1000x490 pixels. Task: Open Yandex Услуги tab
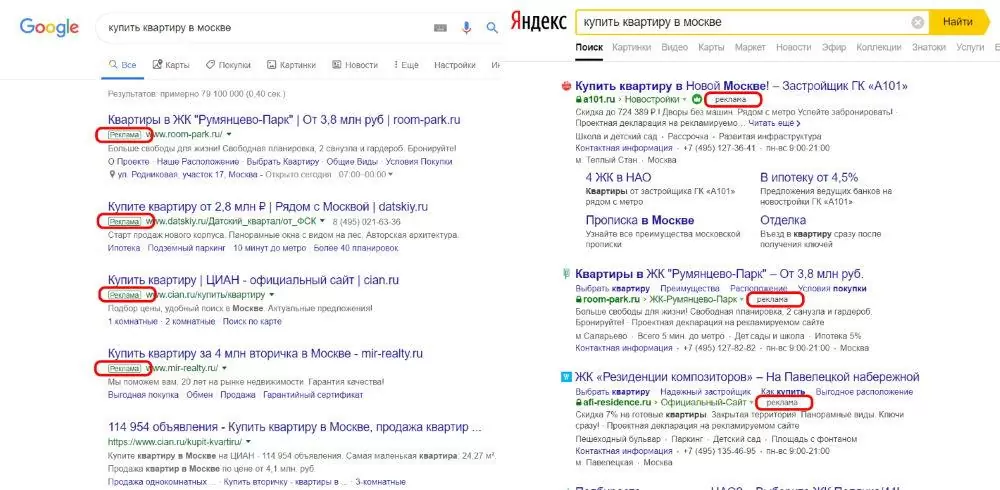coord(970,47)
